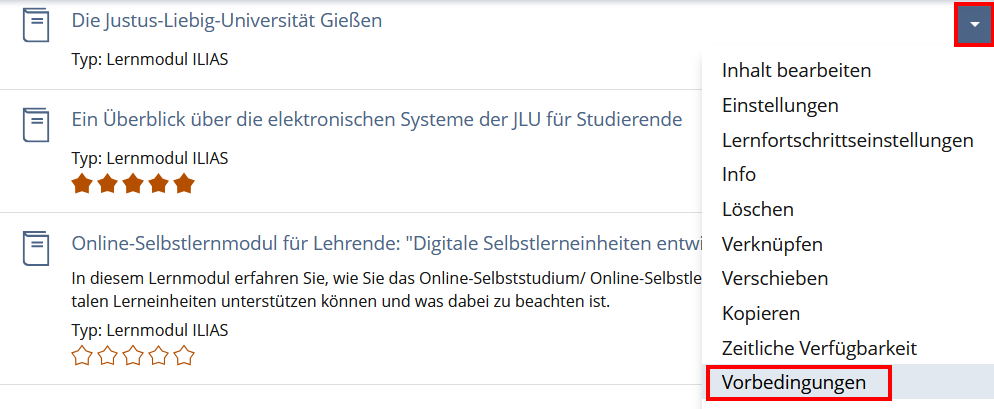This screenshot has height=409, width=994.
Task: Select Verschieben from the actions menu
Action: tap(775, 278)
